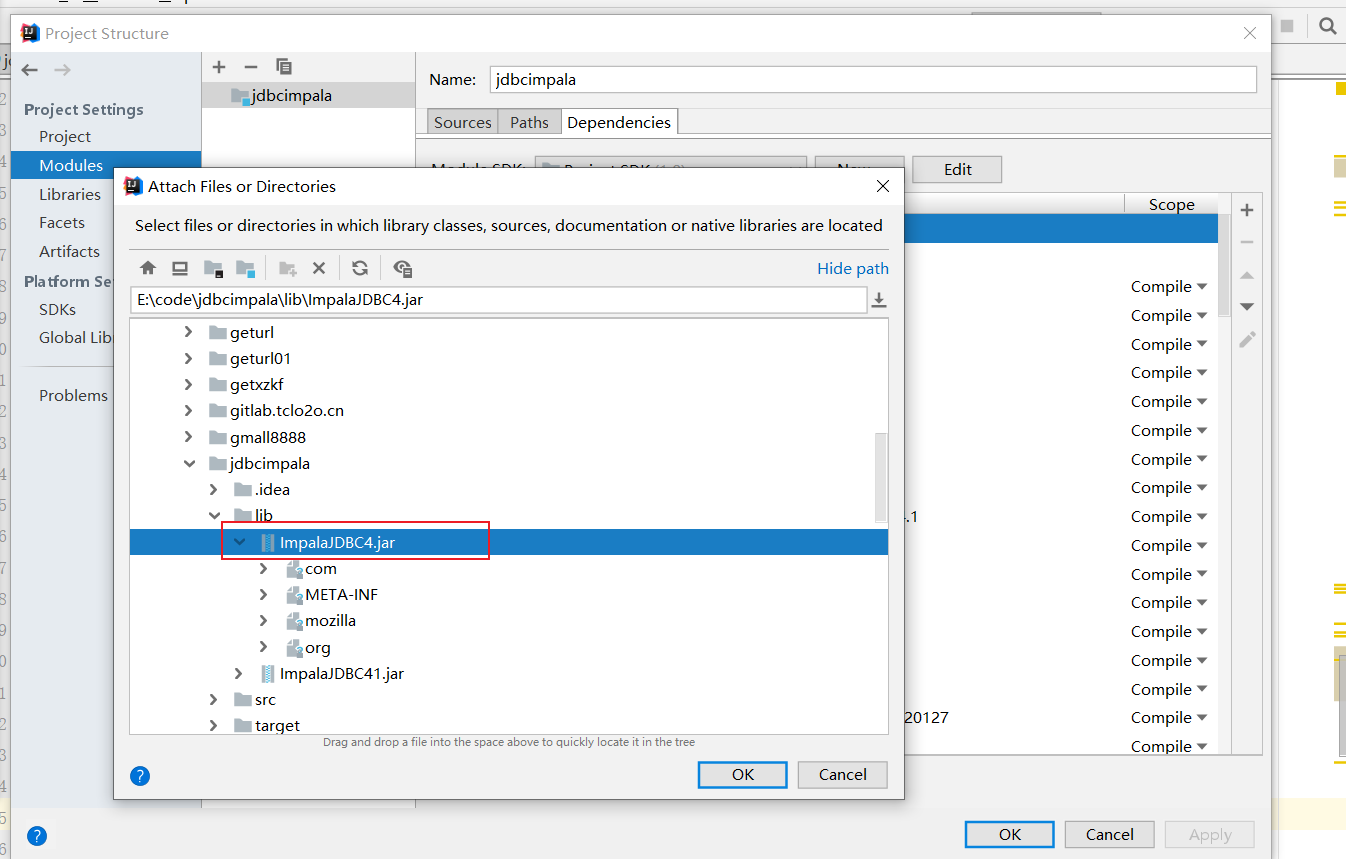Click OK in Attach Files dialog
Screen dimensions: 1346x859
[x=743, y=774]
